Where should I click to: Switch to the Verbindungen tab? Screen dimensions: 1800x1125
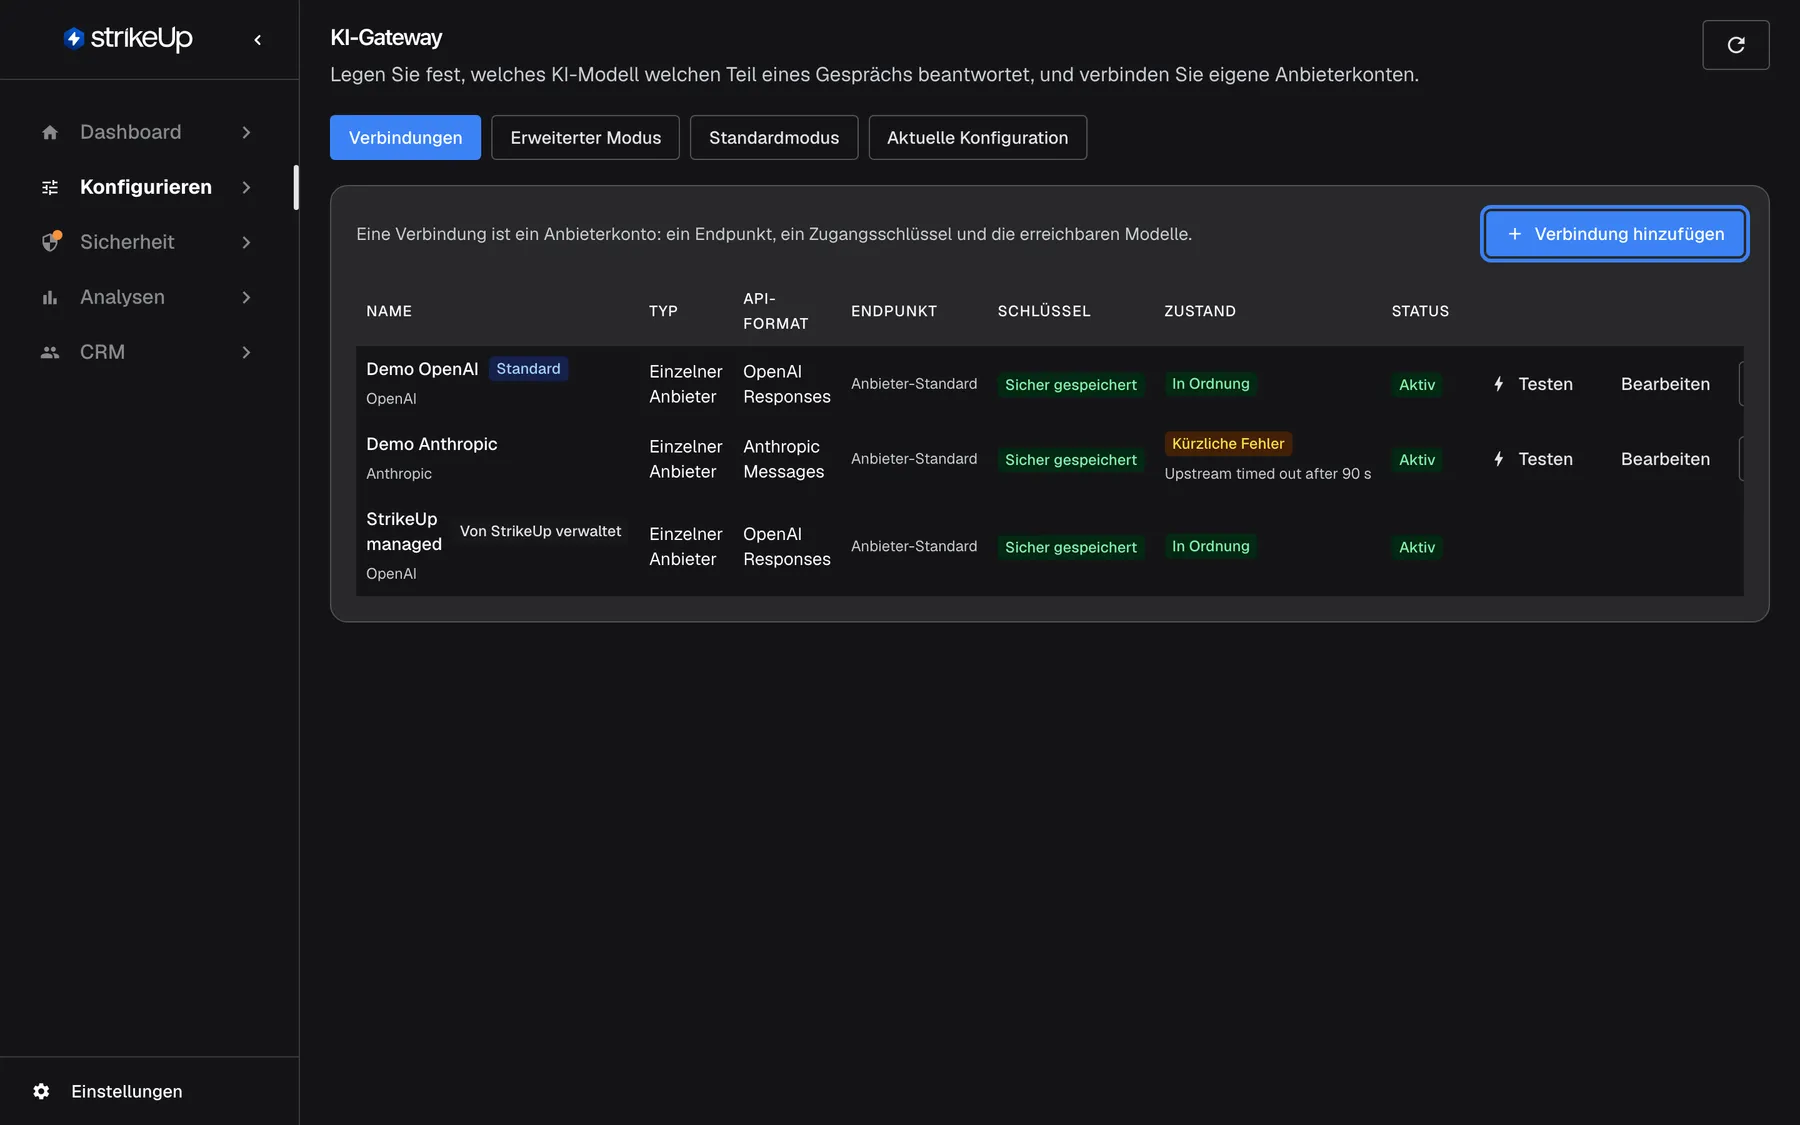click(405, 137)
